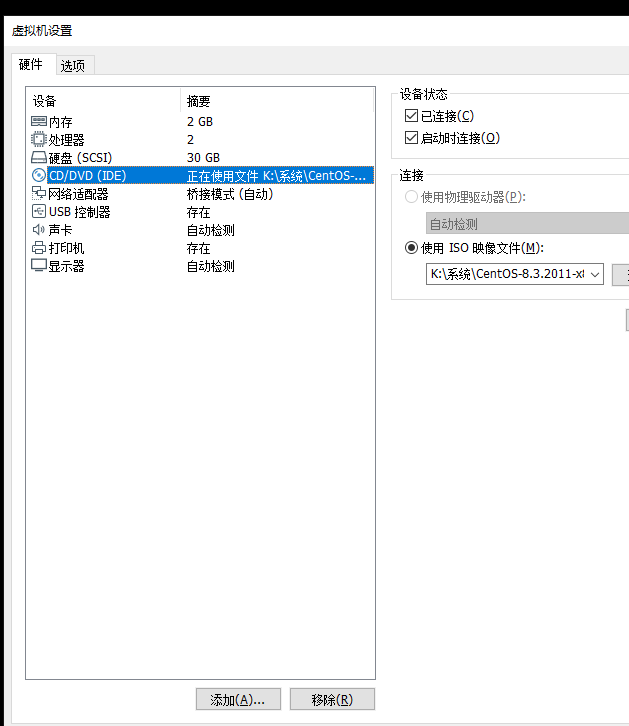The width and height of the screenshot is (629, 726).
Task: Select the processor (处理器) chip icon
Action: [x=39, y=139]
